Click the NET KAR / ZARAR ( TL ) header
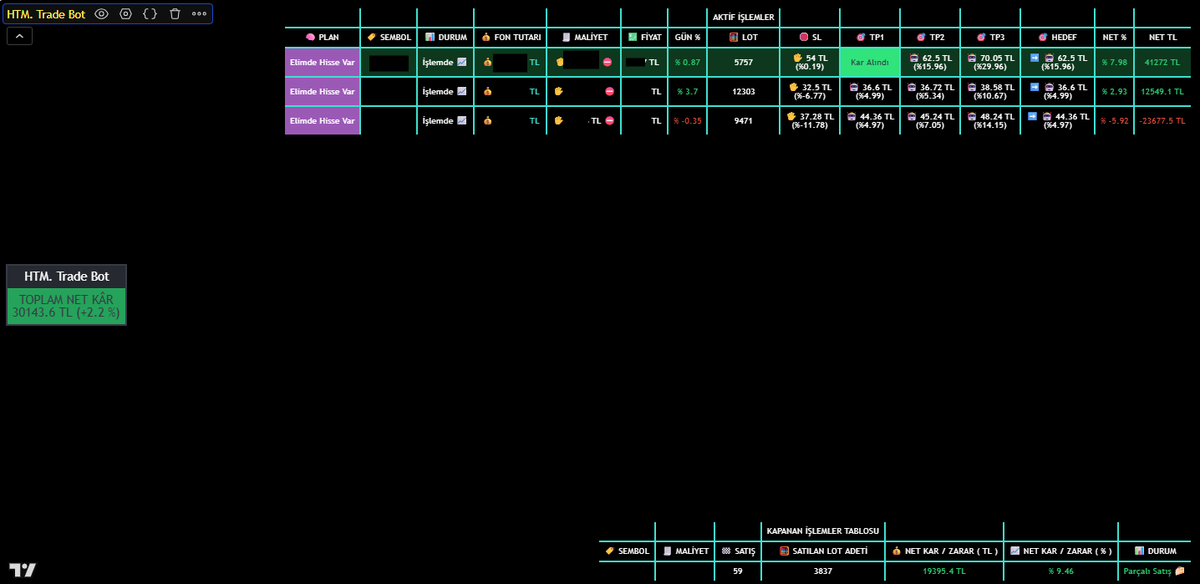 pos(944,551)
